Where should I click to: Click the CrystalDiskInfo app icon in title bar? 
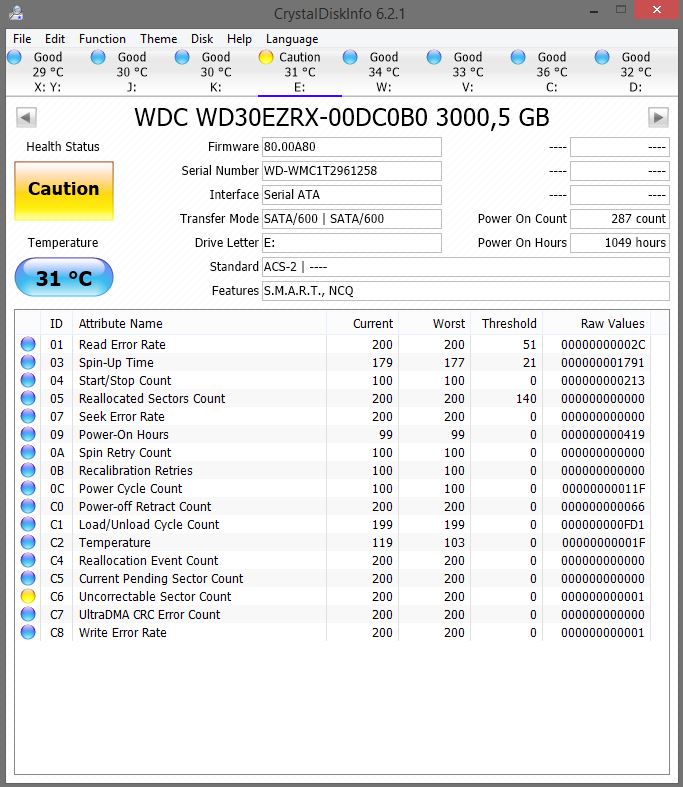[16, 13]
